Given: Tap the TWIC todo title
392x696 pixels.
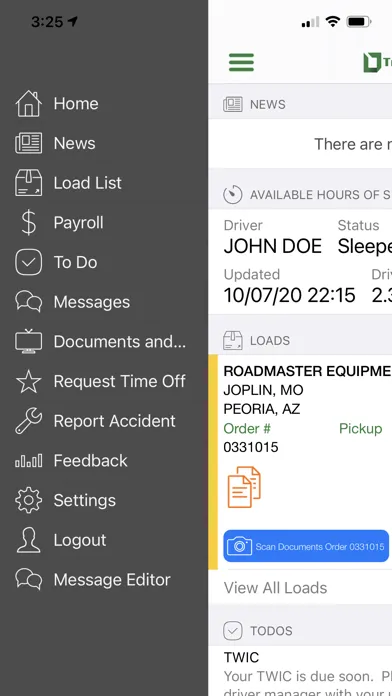Looking at the screenshot, I should [x=241, y=657].
